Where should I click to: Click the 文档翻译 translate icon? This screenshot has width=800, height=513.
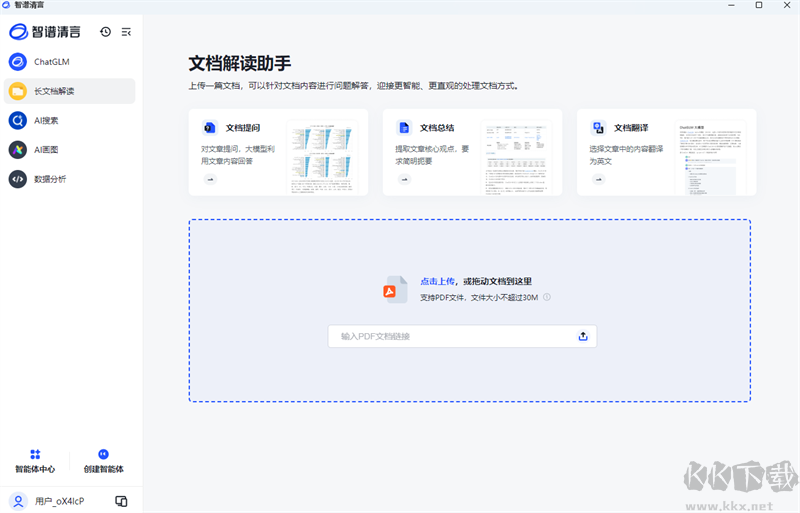click(x=598, y=128)
